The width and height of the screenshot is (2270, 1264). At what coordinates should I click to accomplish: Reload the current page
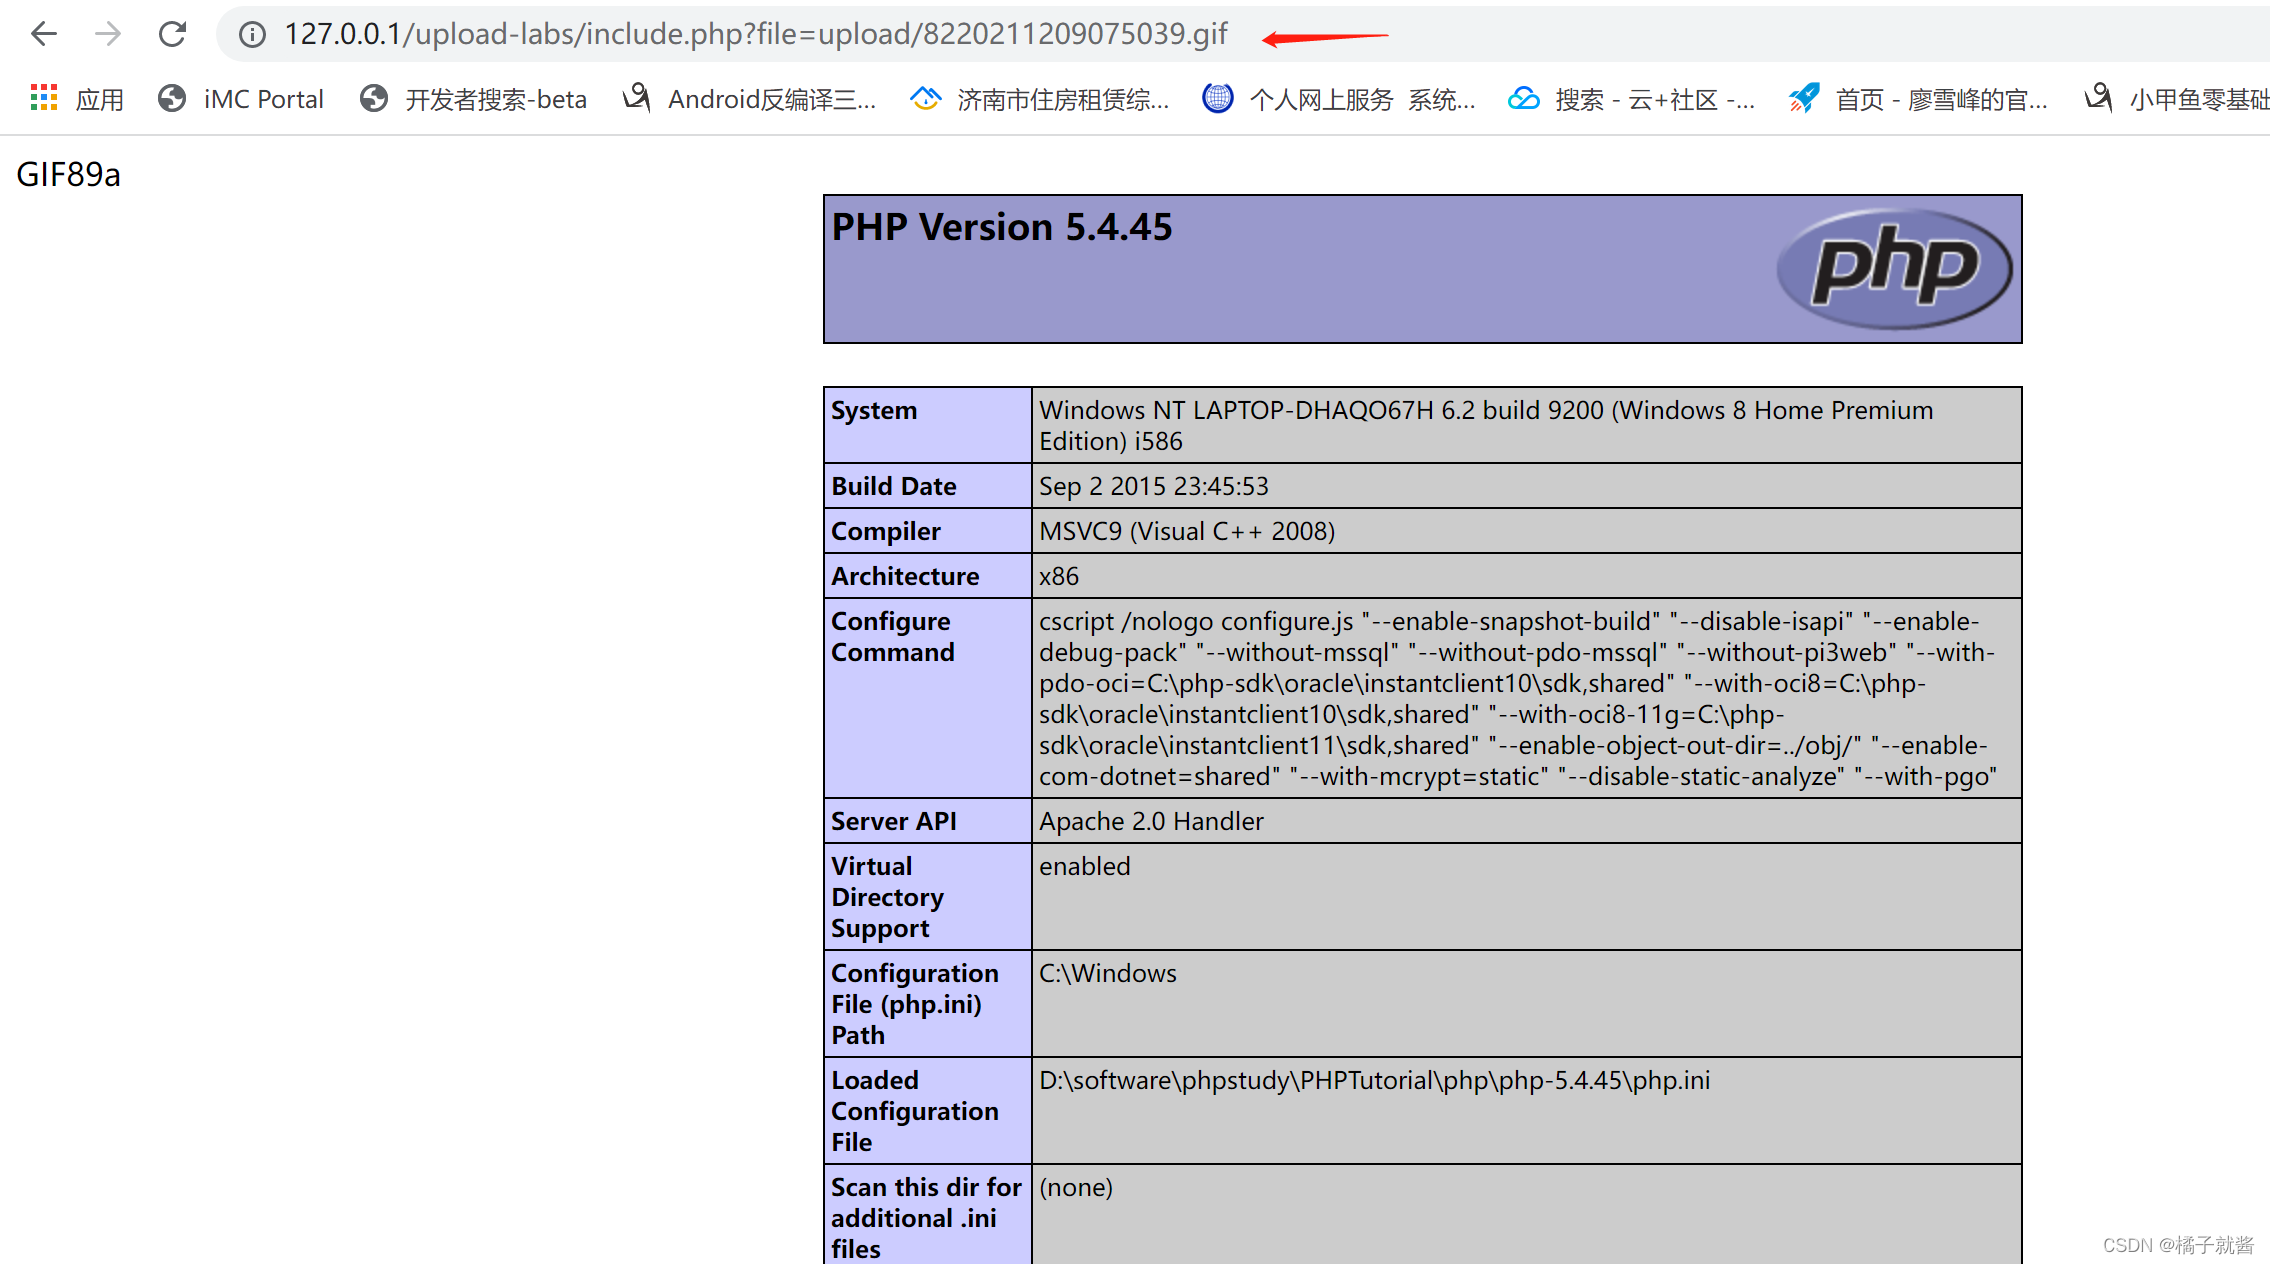pos(172,34)
